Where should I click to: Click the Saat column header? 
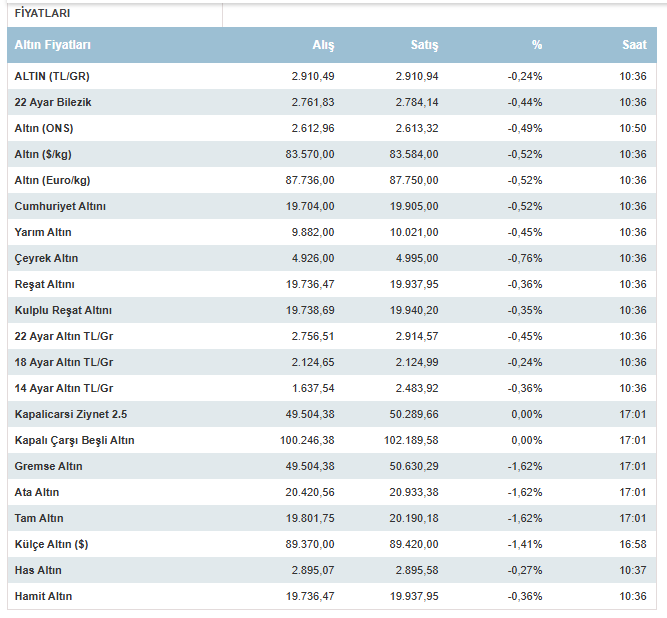[634, 45]
